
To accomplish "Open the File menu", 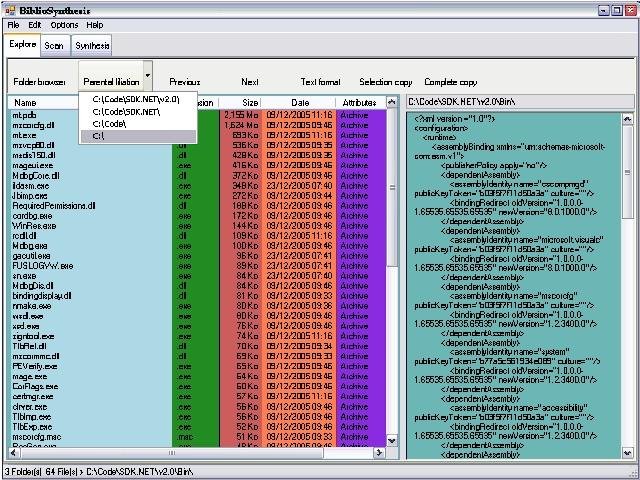I will [x=13, y=25].
